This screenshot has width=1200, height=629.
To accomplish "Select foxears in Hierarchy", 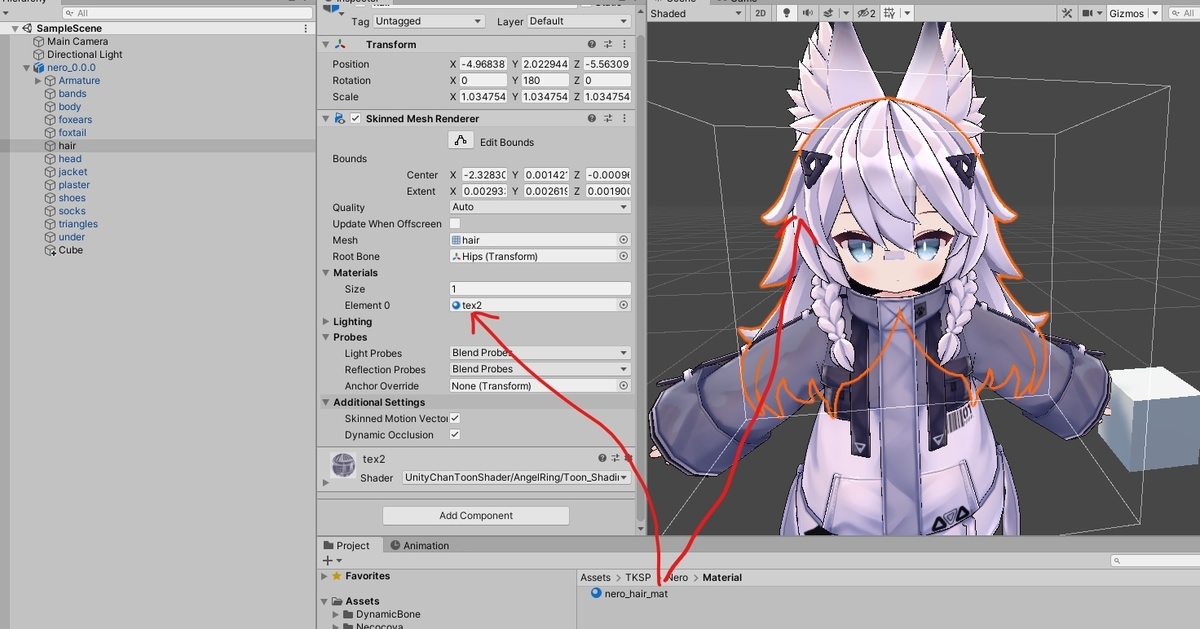I will pos(75,120).
